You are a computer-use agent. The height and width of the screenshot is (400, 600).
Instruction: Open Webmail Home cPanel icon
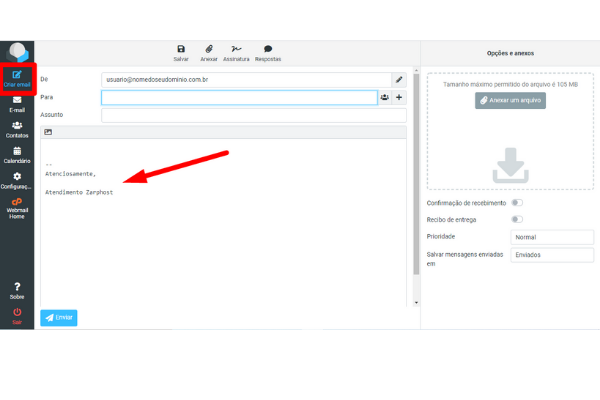pyautogui.click(x=17, y=208)
